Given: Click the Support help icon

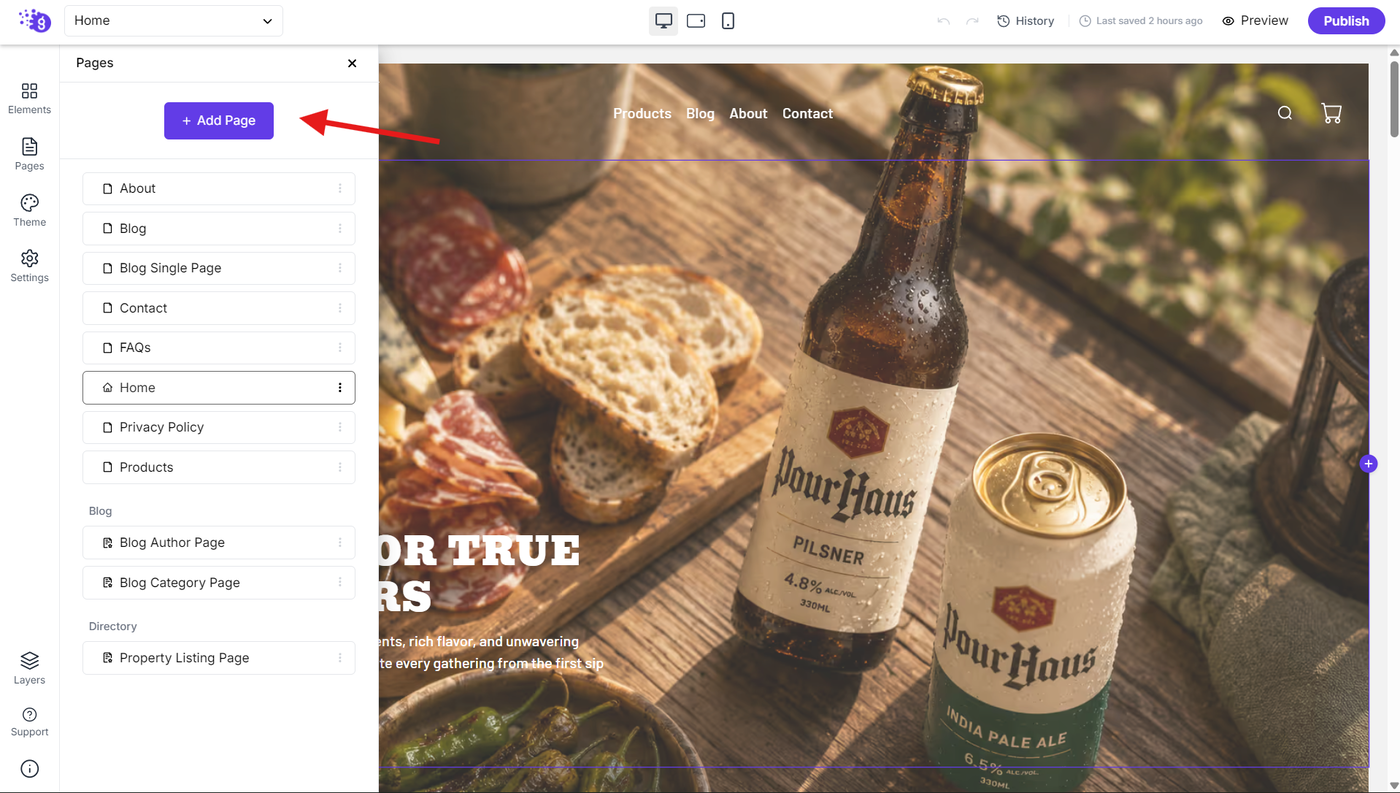Looking at the screenshot, I should pos(29,715).
